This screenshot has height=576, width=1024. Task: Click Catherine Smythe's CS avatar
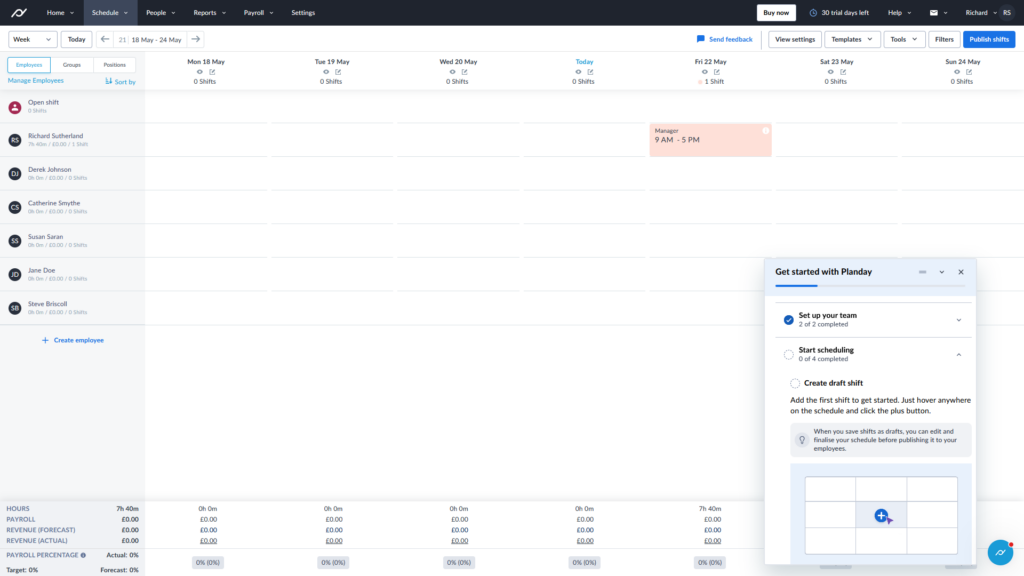[14, 207]
